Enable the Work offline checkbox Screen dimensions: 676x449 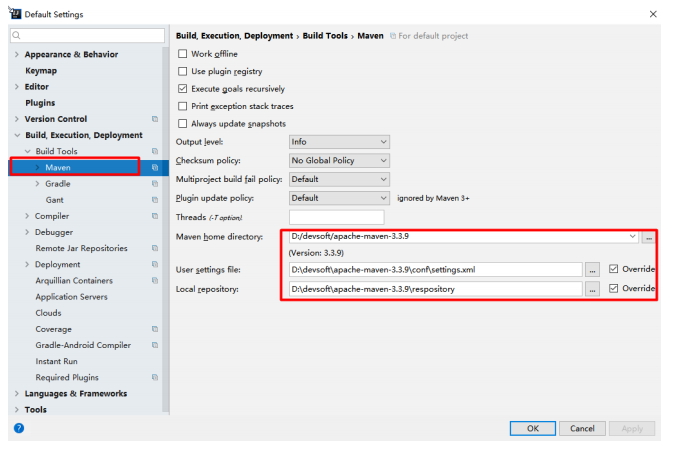point(182,53)
